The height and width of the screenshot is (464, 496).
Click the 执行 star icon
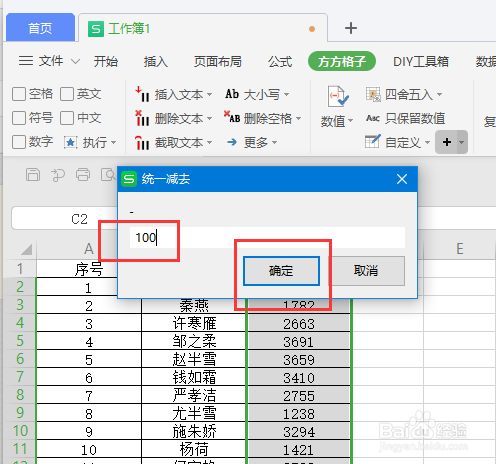(x=71, y=143)
